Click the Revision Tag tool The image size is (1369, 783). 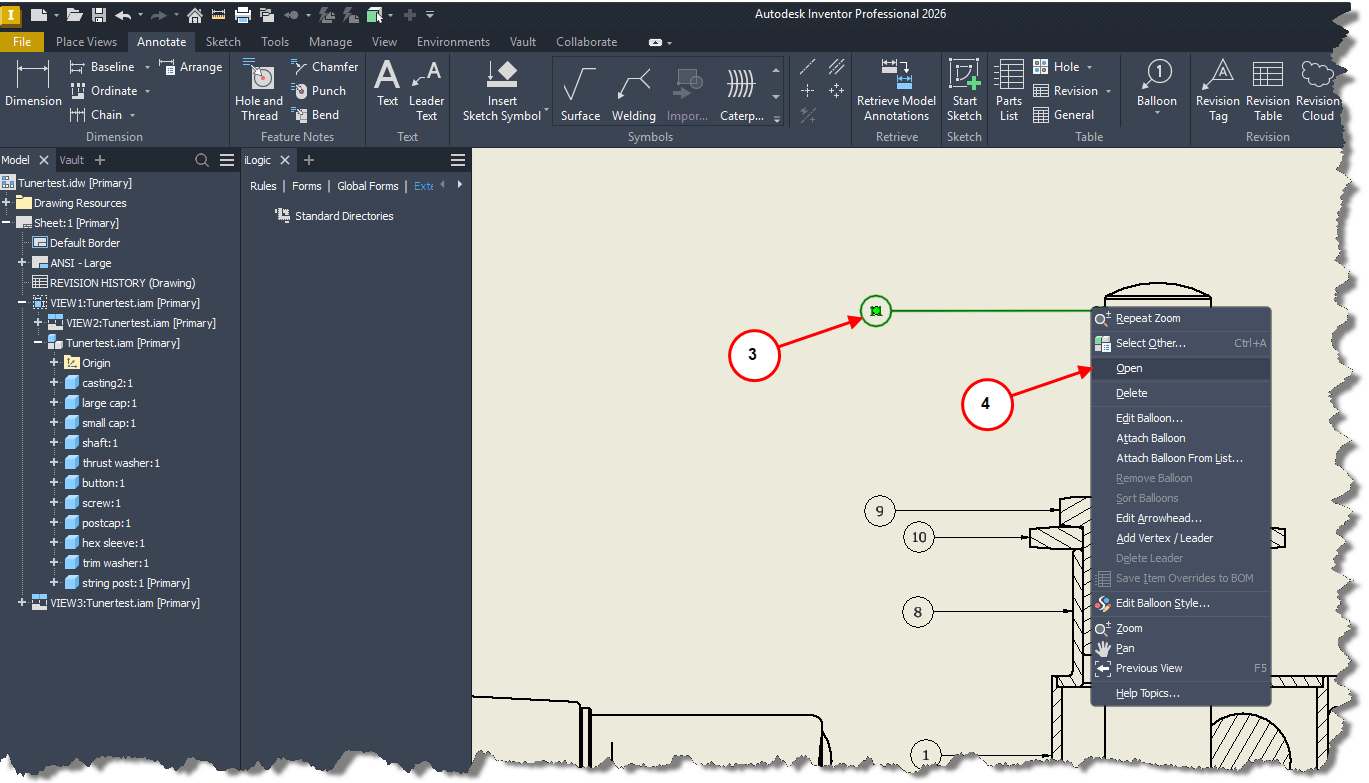tap(1218, 92)
